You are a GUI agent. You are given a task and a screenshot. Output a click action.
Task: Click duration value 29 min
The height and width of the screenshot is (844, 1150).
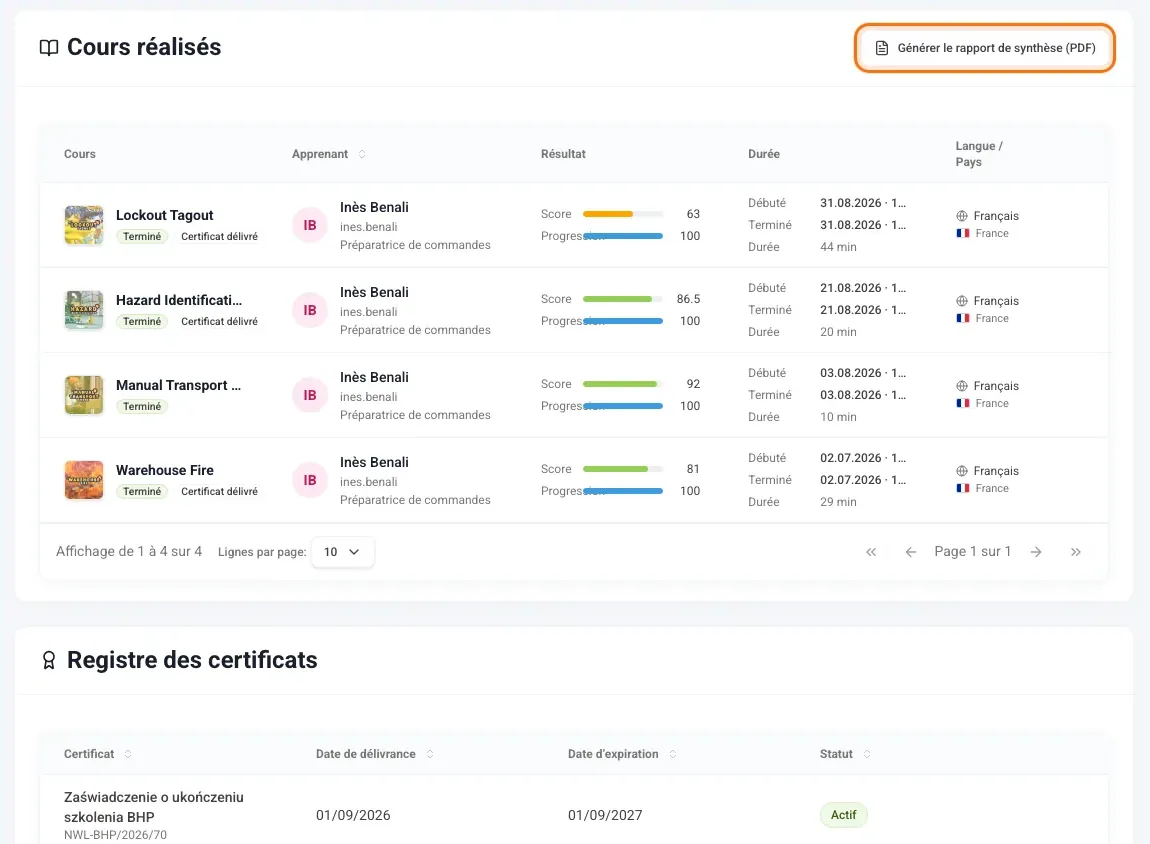tap(838, 502)
